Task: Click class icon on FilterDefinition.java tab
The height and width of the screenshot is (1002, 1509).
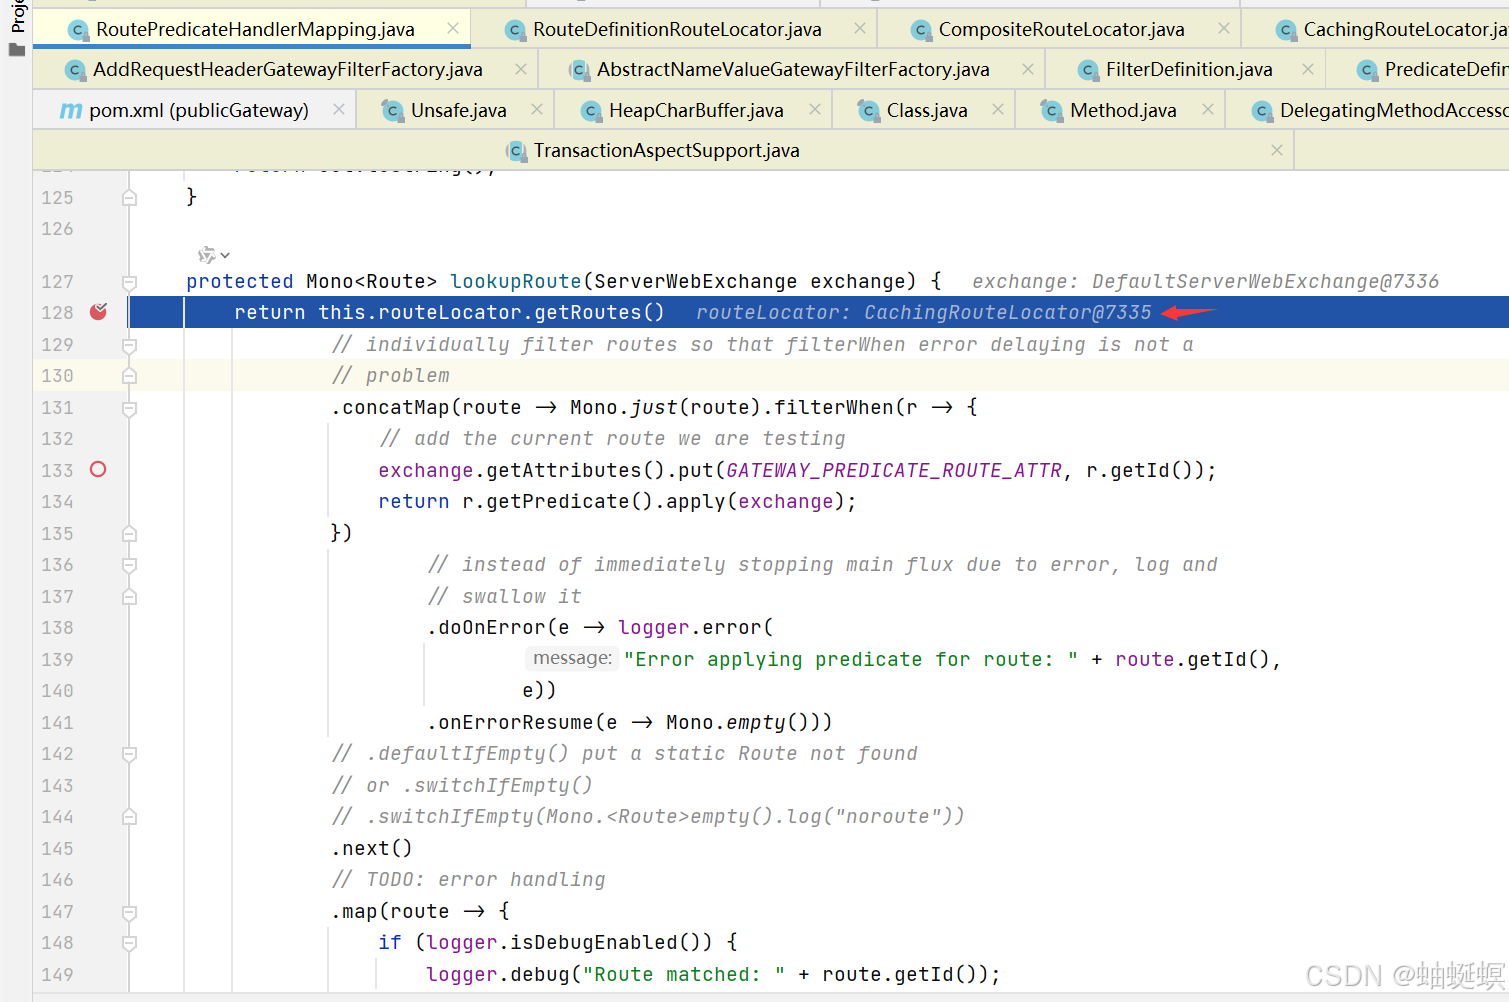Action: (x=1088, y=69)
